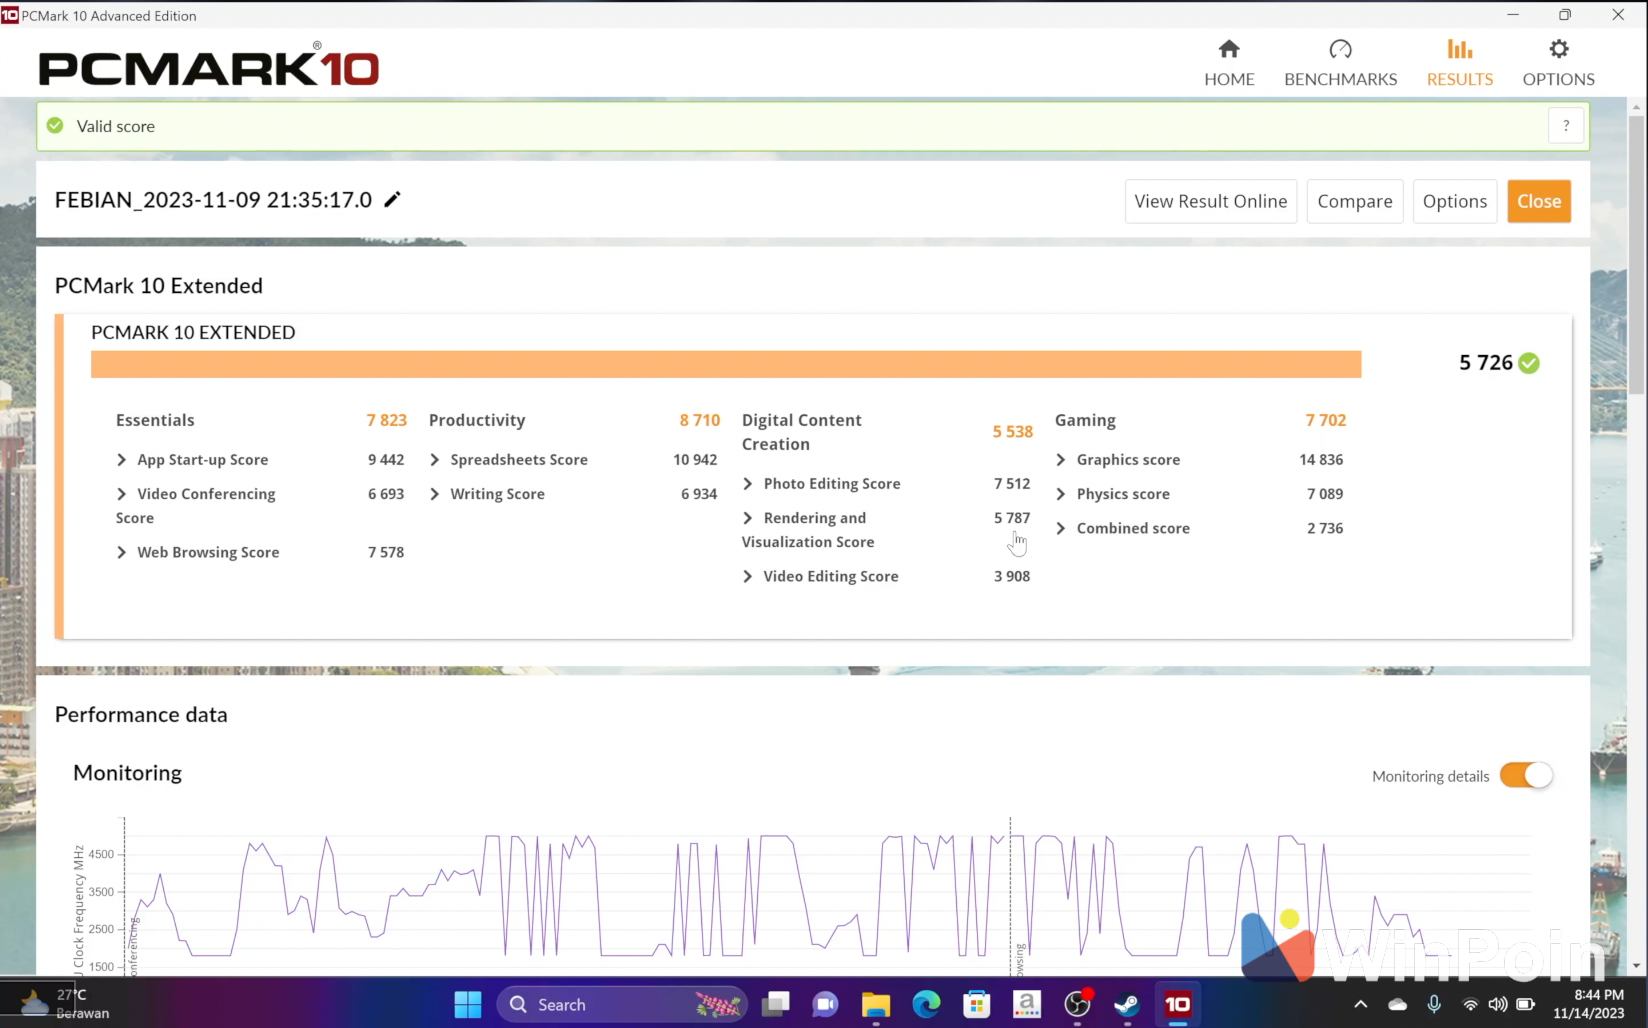Open Microsoft Store from taskbar

(x=976, y=1004)
